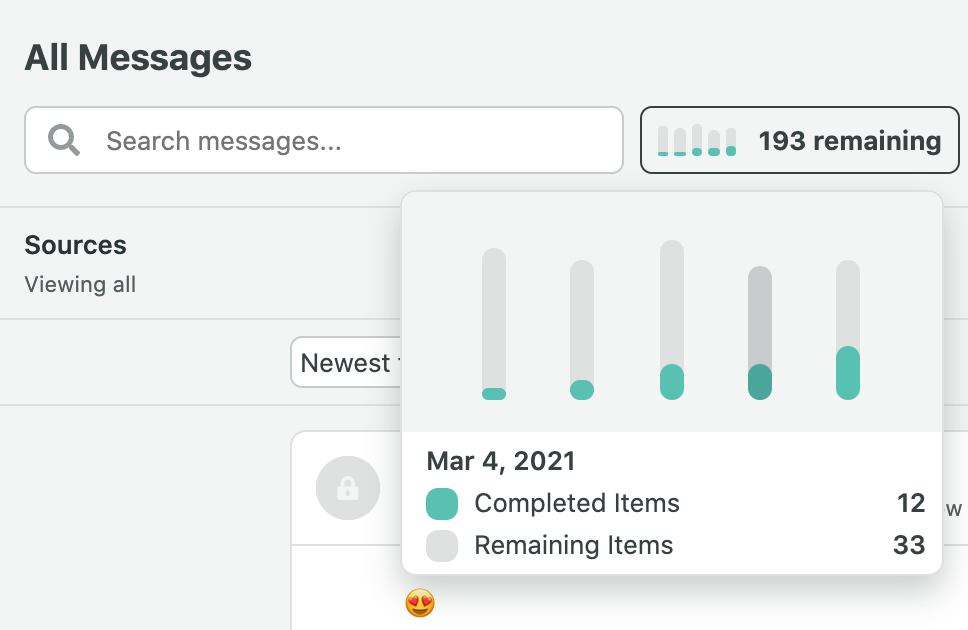This screenshot has height=630, width=968.
Task: Click the Sources heading
Action: point(75,245)
